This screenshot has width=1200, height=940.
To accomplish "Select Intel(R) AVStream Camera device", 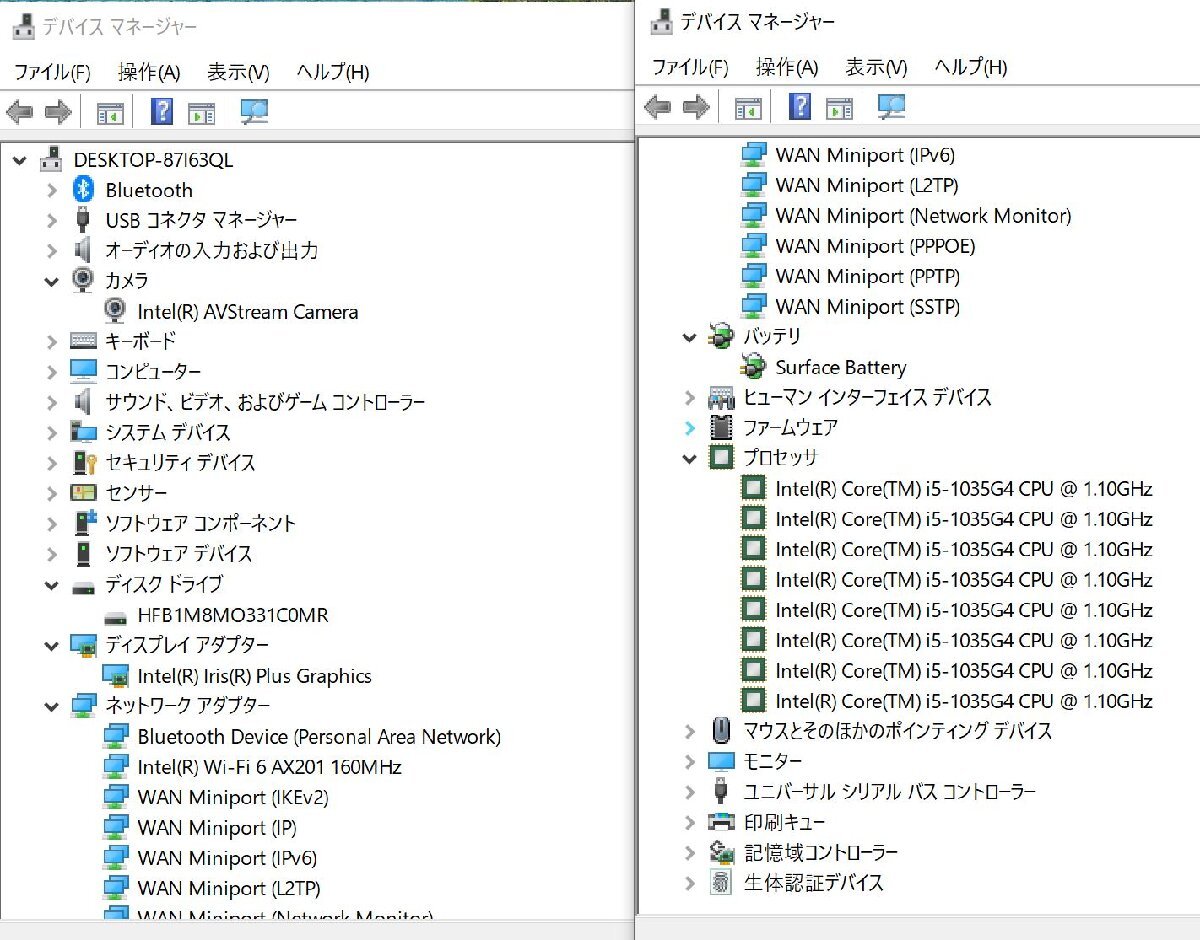I will 248,312.
